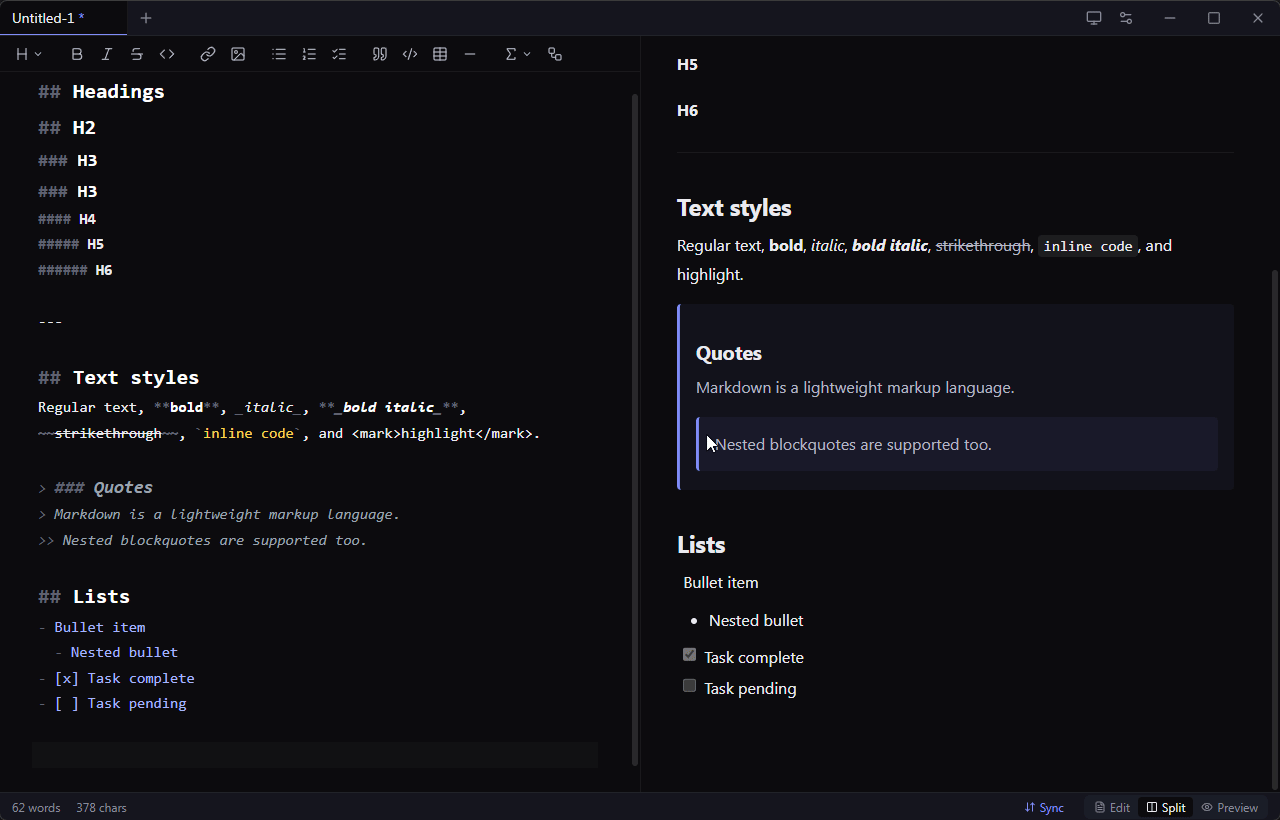1280x820 pixels.
Task: Open the monitor display icon in the title bar
Action: pos(1094,18)
